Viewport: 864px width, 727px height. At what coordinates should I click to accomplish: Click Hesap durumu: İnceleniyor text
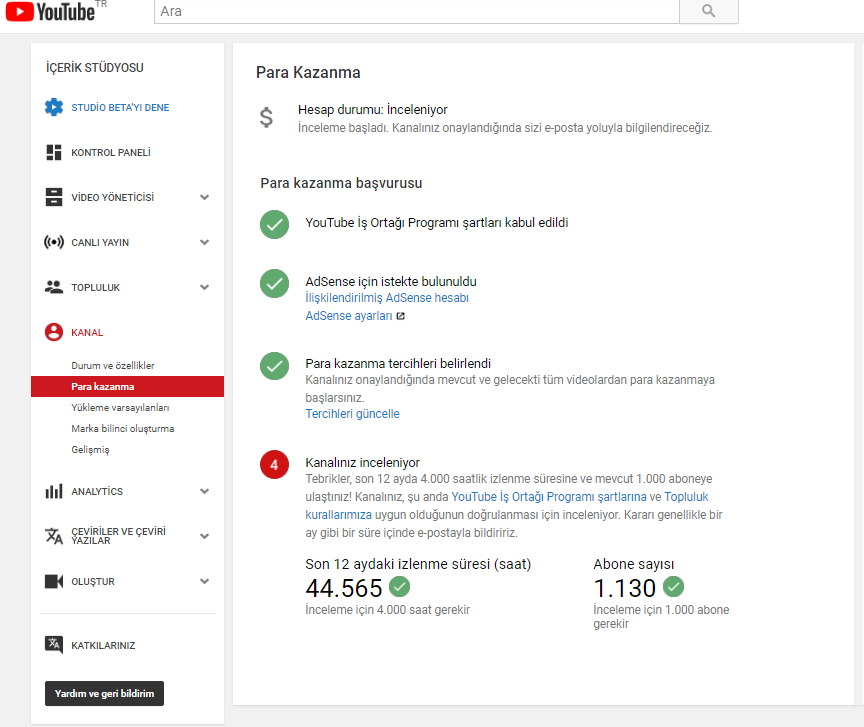[372, 110]
